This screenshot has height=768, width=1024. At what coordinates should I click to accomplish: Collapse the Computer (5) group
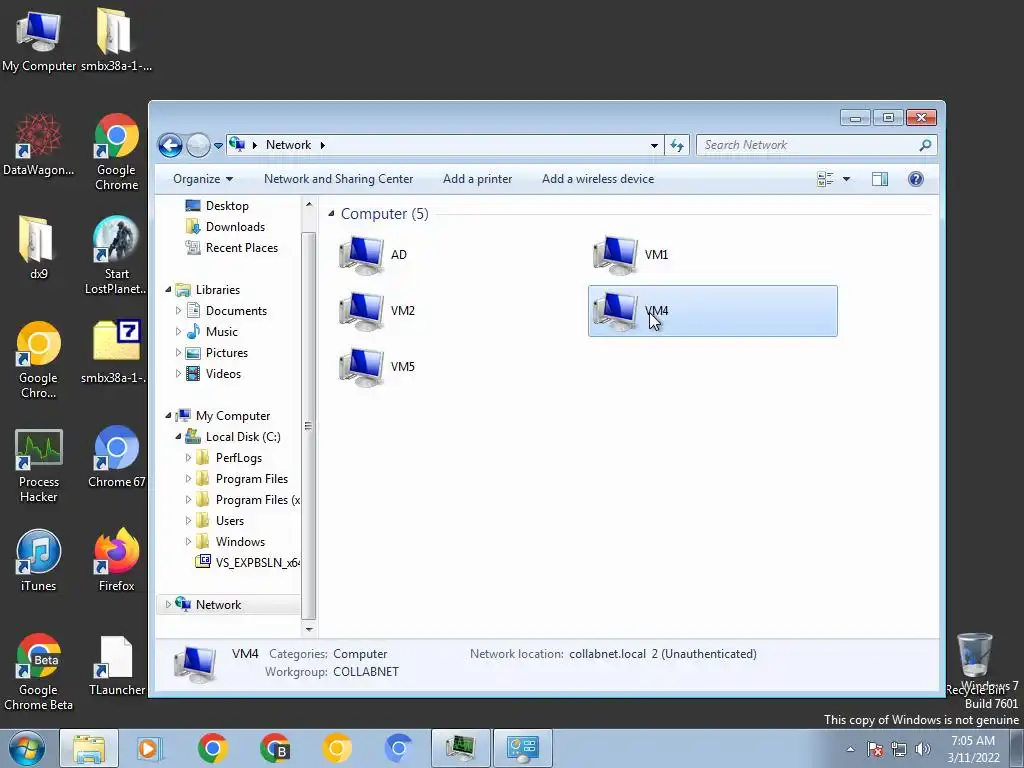click(331, 214)
